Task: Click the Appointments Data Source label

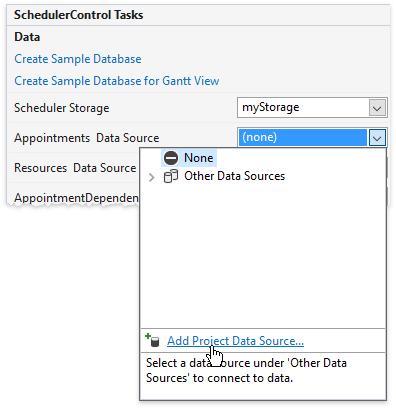Action: (x=87, y=138)
